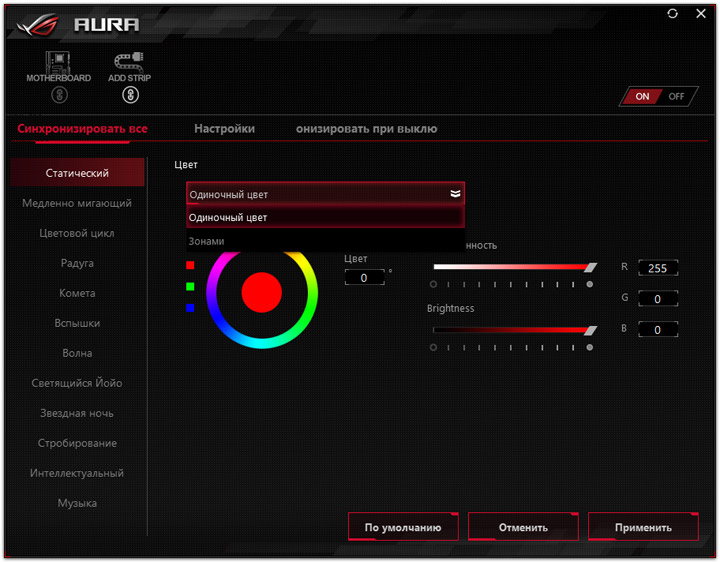Select the Волна effect

tap(77, 353)
